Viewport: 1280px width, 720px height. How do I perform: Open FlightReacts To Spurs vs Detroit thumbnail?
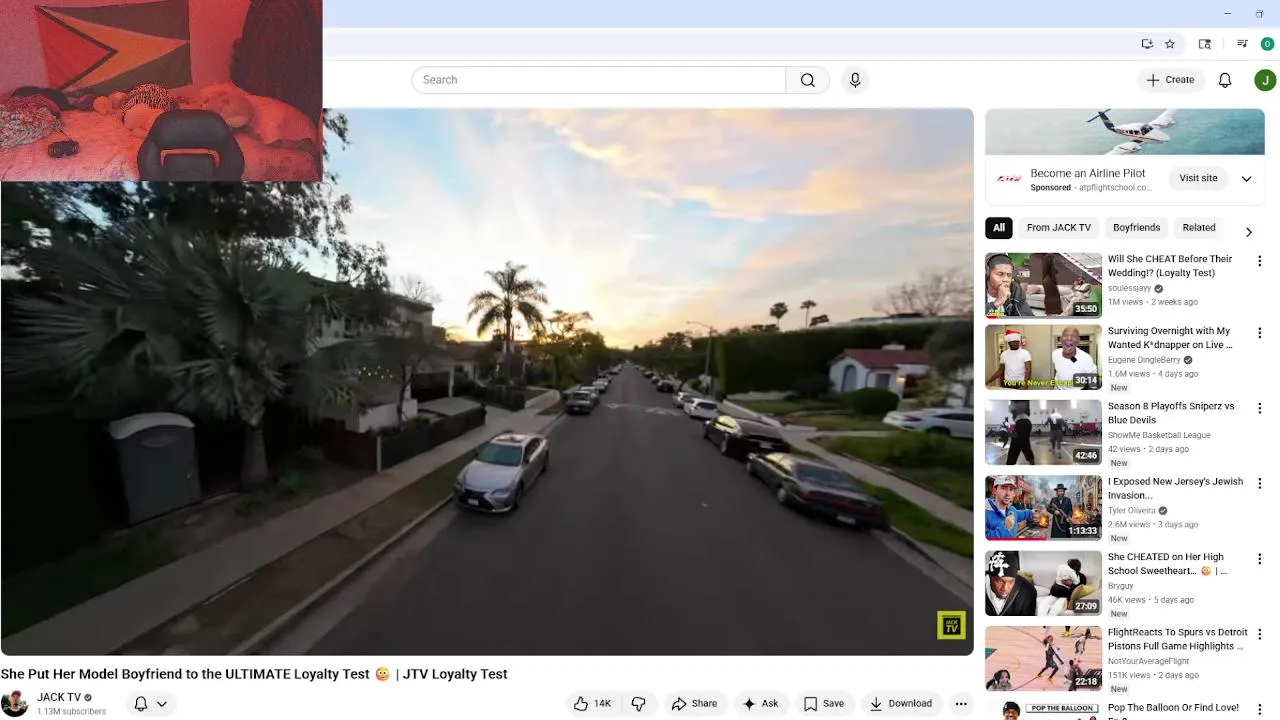(x=1043, y=658)
